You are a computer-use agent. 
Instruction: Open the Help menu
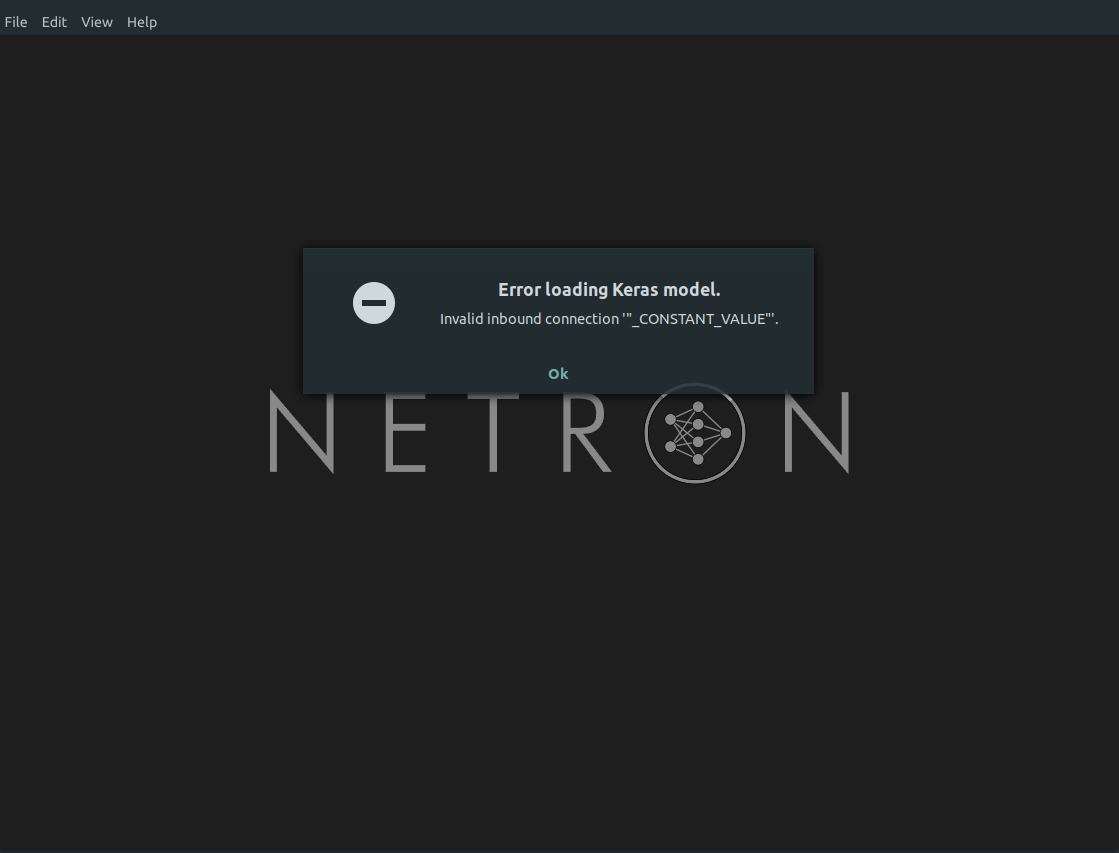coord(142,21)
